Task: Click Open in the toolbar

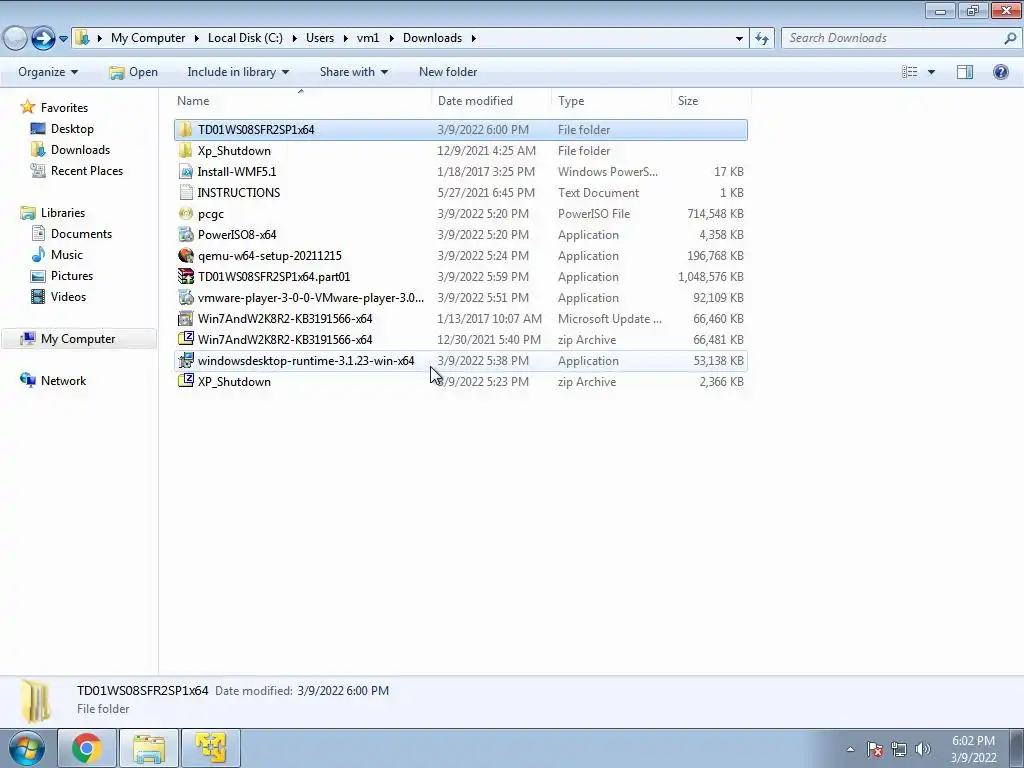Action: pyautogui.click(x=134, y=72)
